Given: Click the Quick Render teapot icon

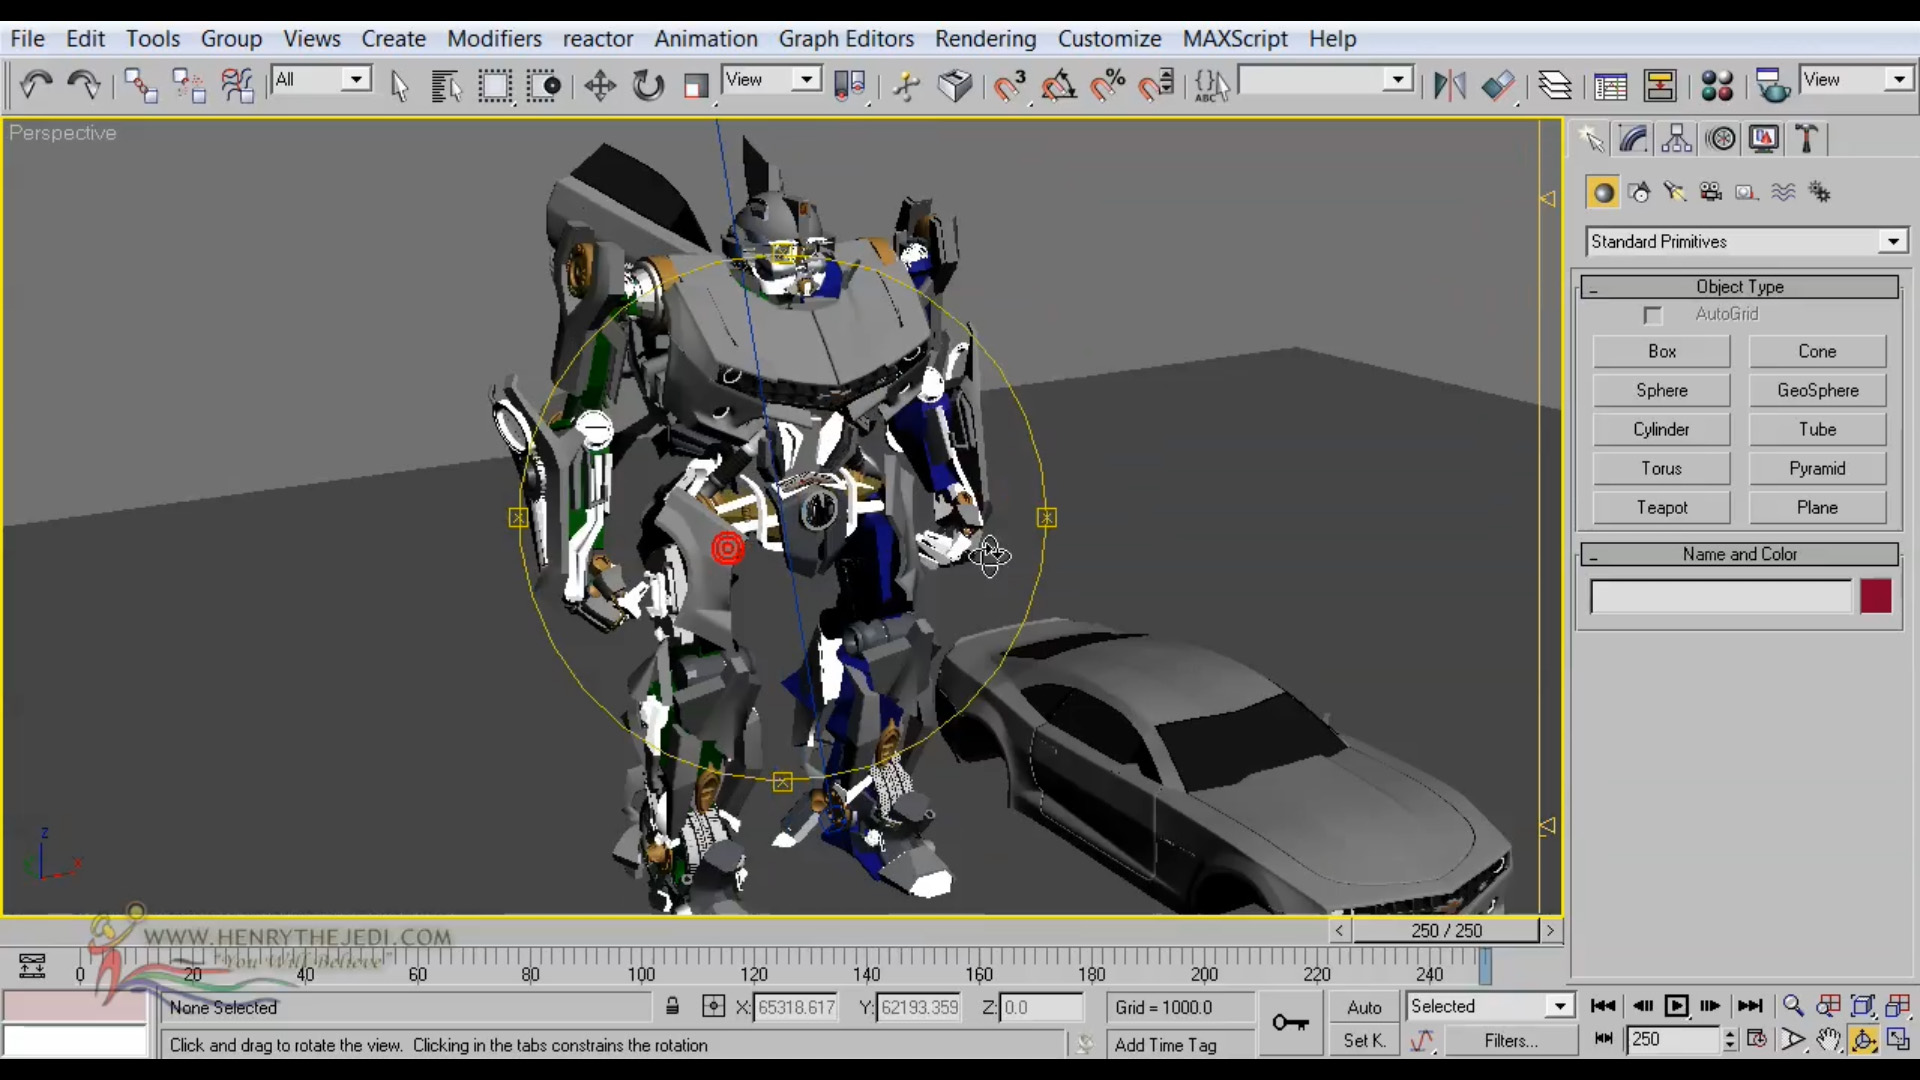Looking at the screenshot, I should [1773, 86].
